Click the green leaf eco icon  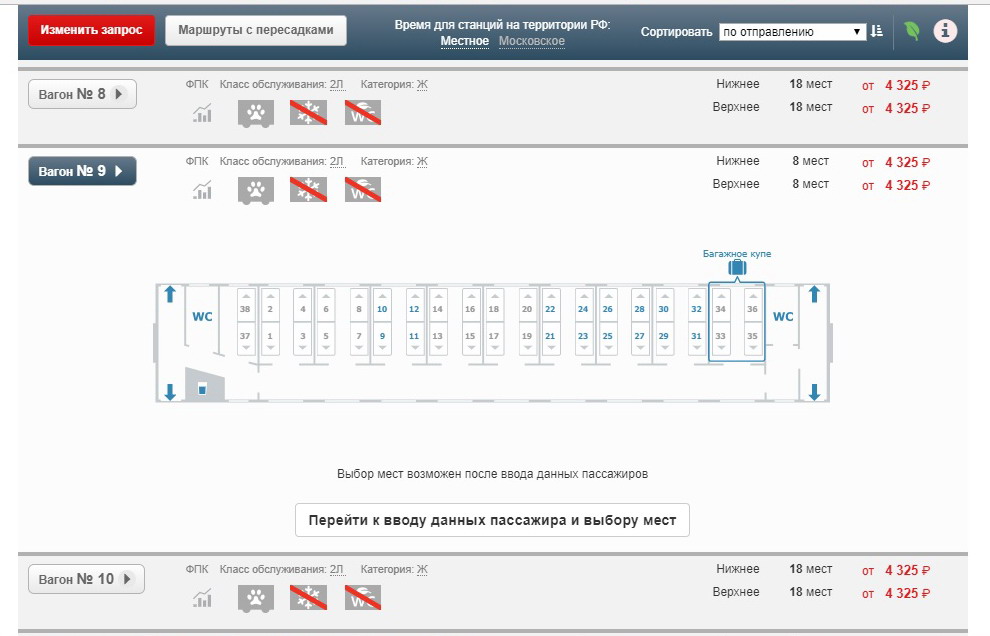pos(911,31)
